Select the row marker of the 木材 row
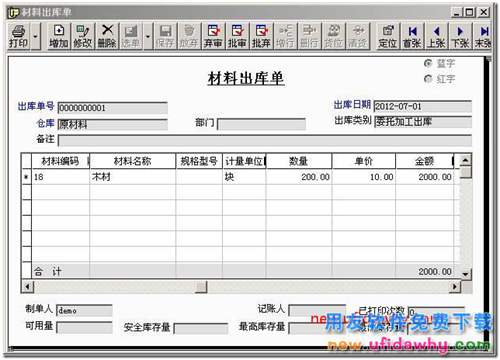The image size is (500, 360). [26, 177]
